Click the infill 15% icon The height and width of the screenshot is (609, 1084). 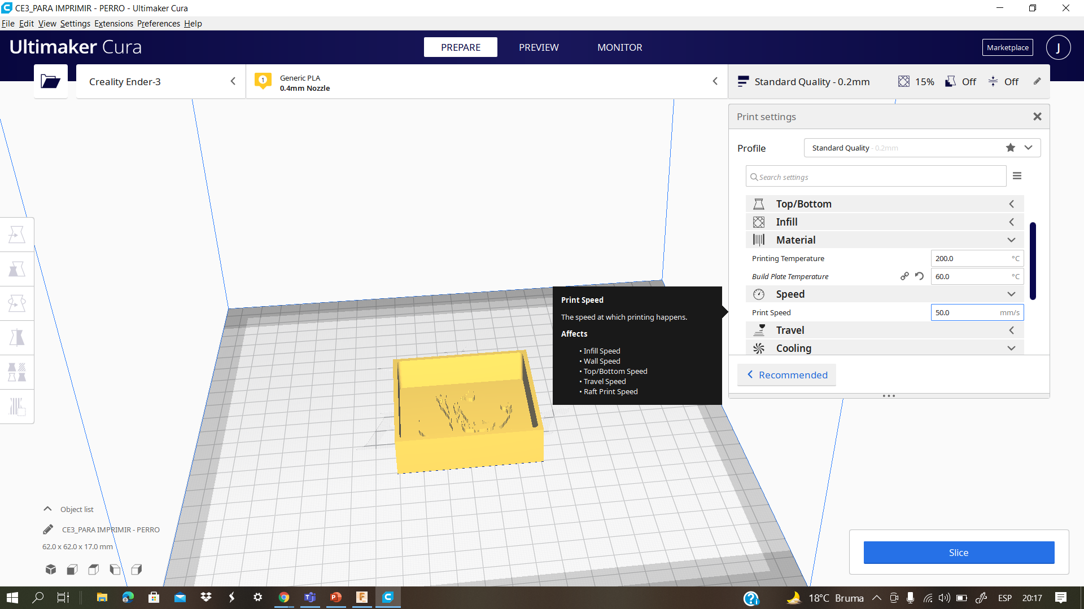[904, 82]
